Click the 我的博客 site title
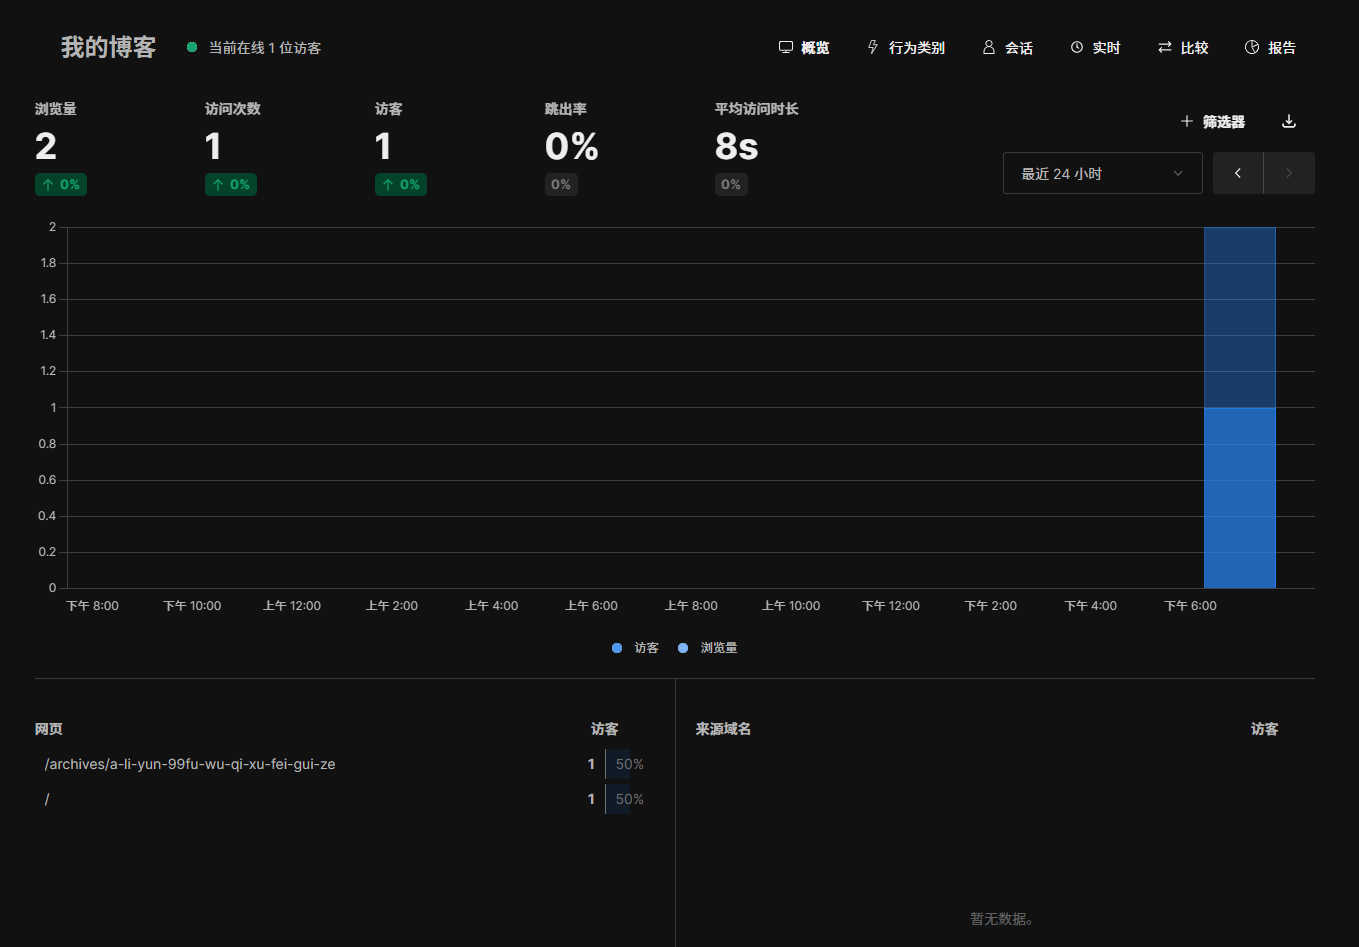 click(x=108, y=48)
